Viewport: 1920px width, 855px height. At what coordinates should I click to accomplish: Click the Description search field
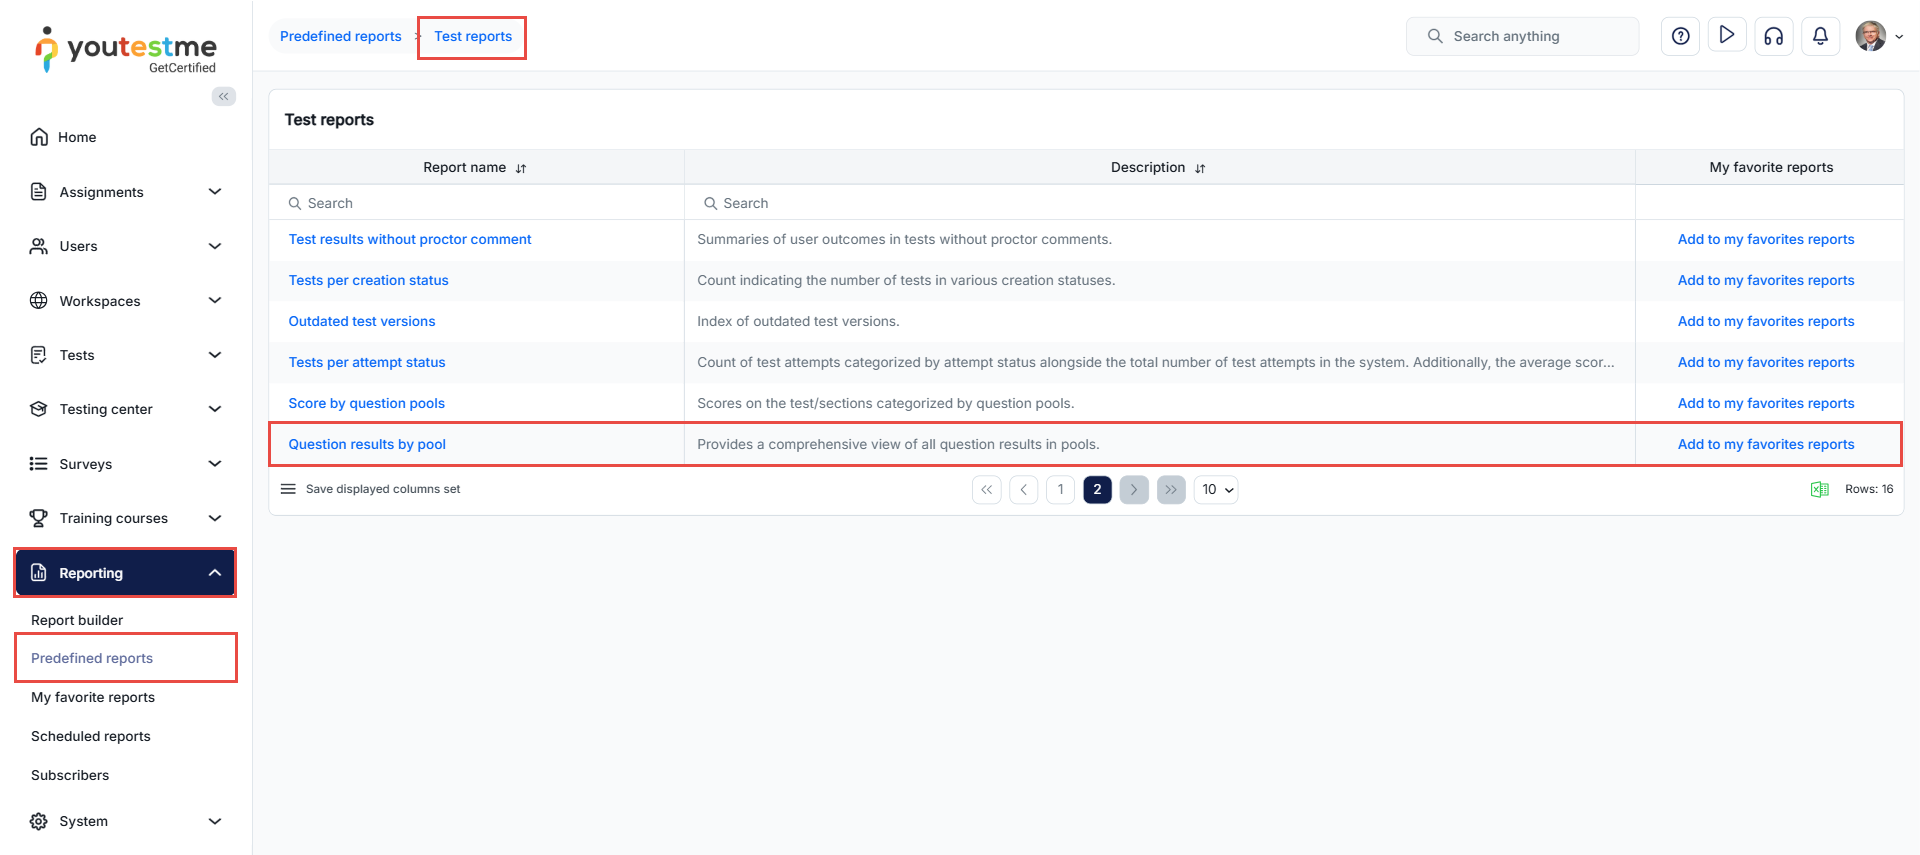click(x=1160, y=203)
